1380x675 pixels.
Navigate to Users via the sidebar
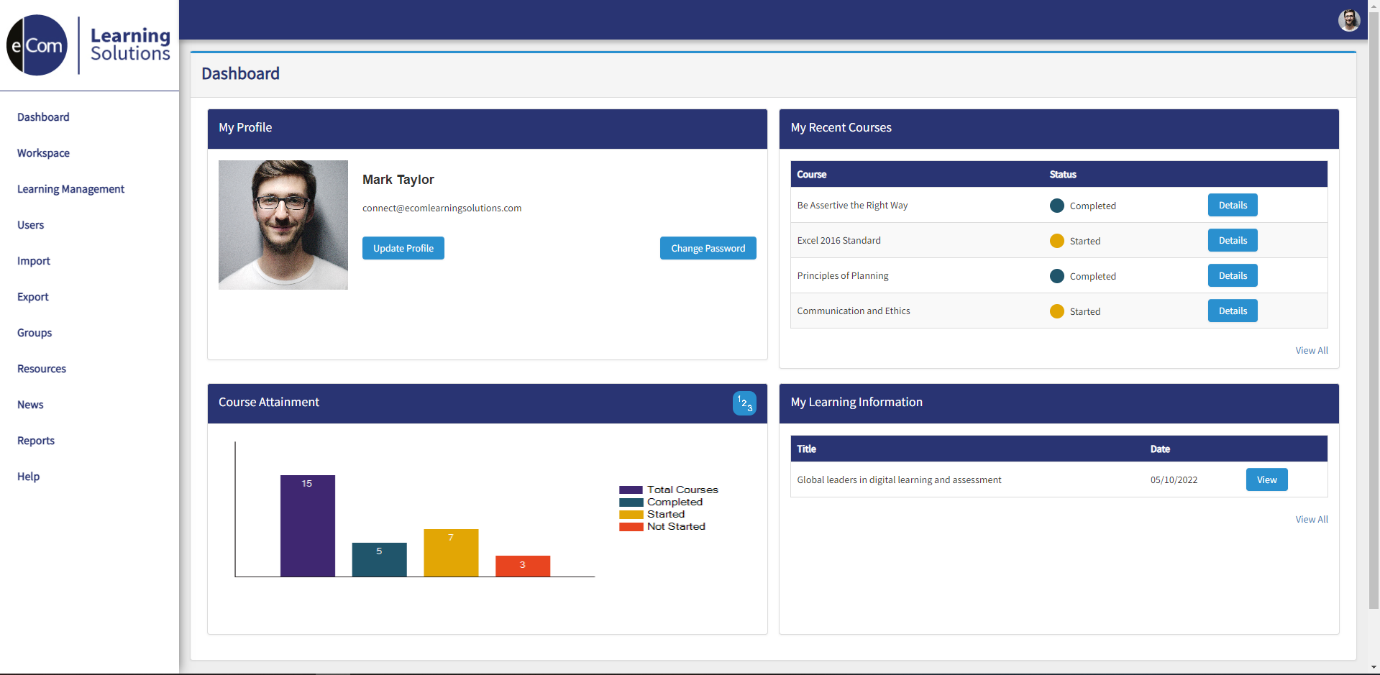(29, 225)
